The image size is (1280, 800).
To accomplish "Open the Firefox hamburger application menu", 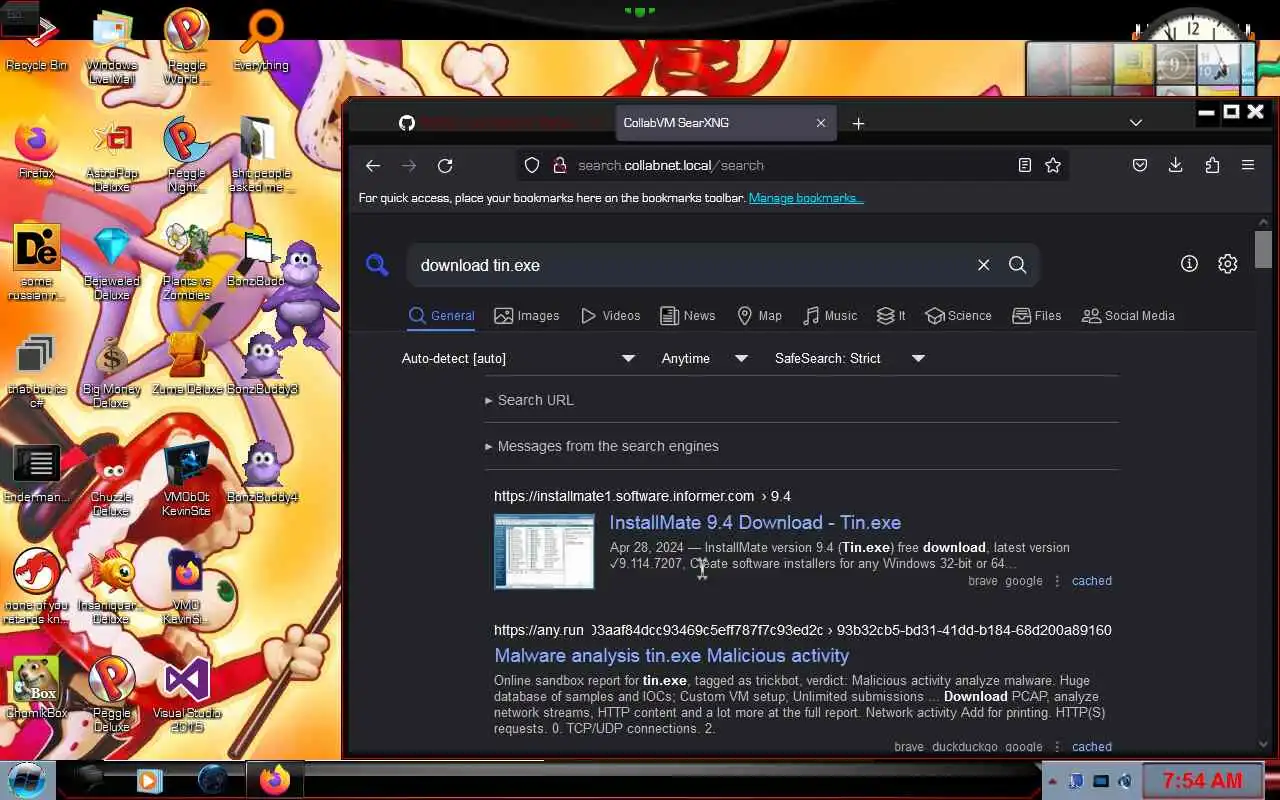I will (1248, 166).
